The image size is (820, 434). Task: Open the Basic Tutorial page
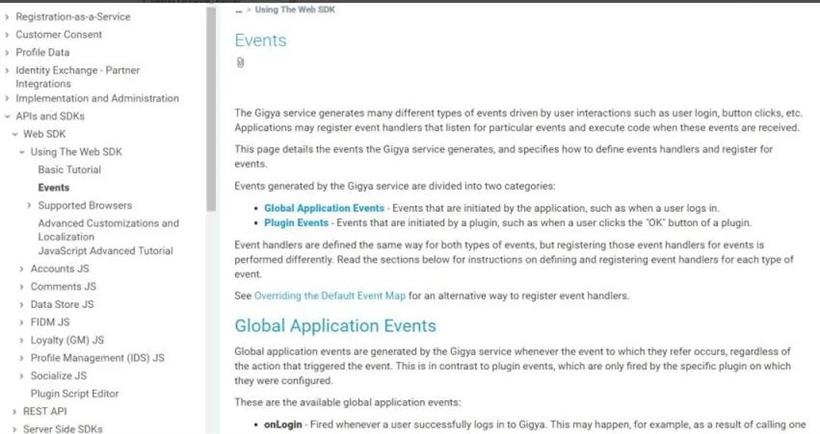point(70,169)
